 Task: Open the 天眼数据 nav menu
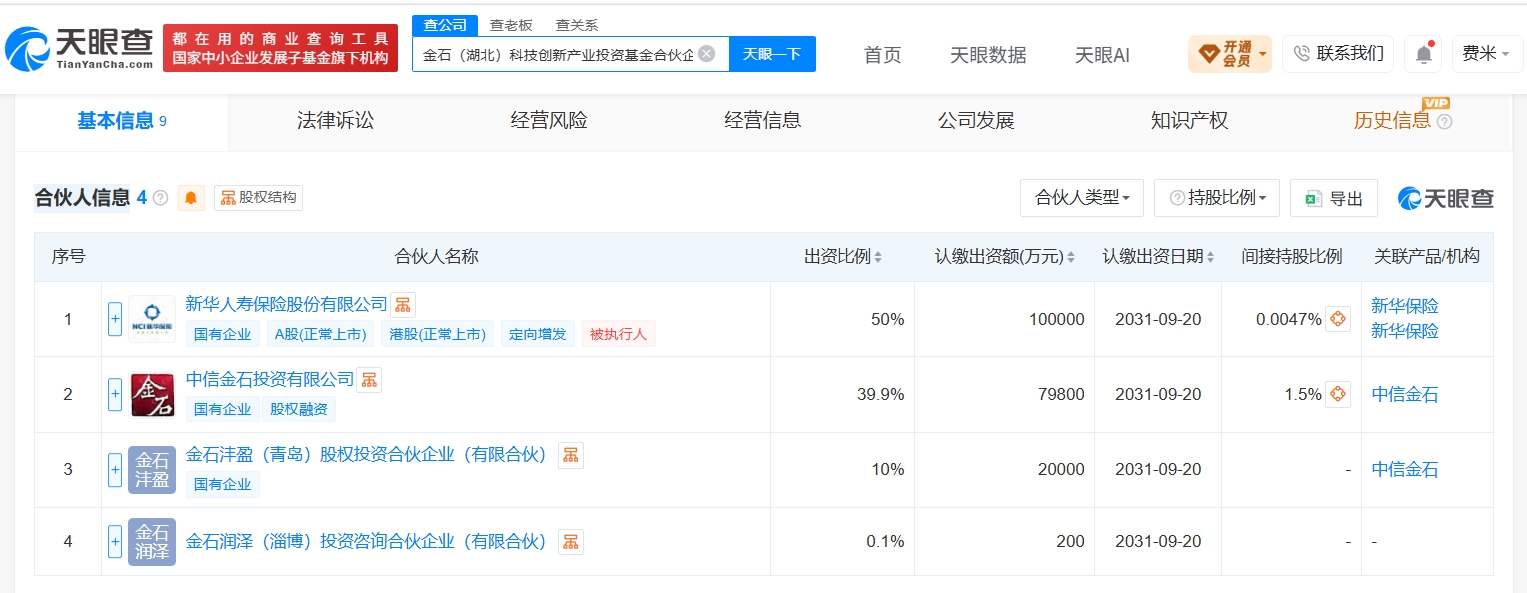(x=988, y=55)
